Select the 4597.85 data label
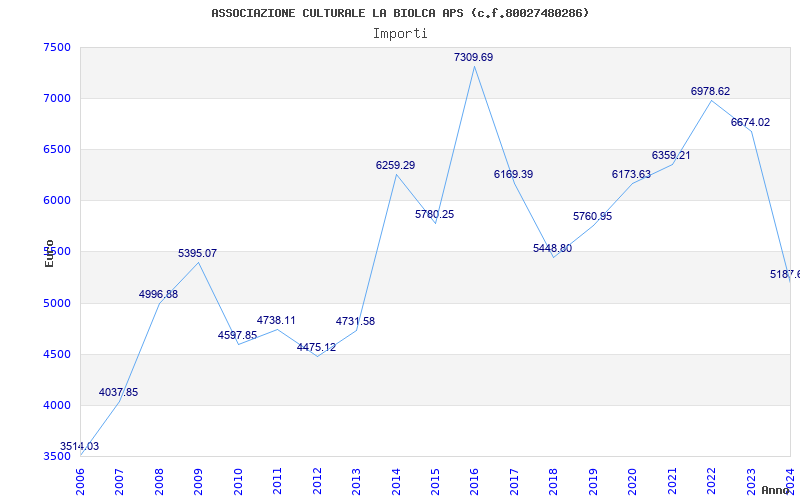Screen dimensions: 800x500 [237, 335]
